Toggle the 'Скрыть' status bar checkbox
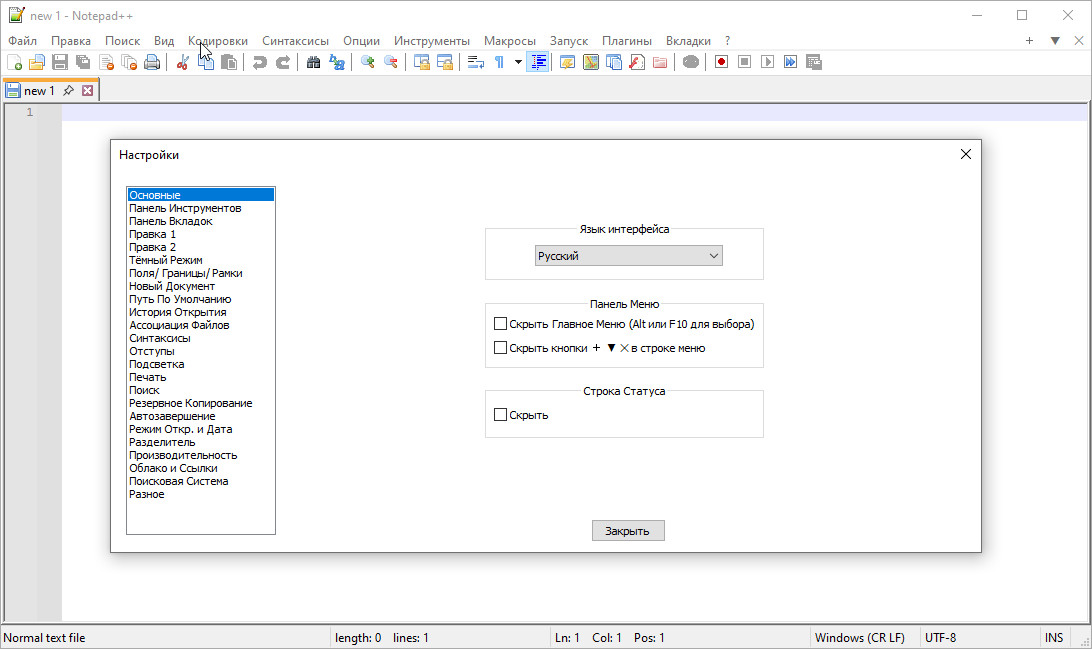 tap(501, 415)
